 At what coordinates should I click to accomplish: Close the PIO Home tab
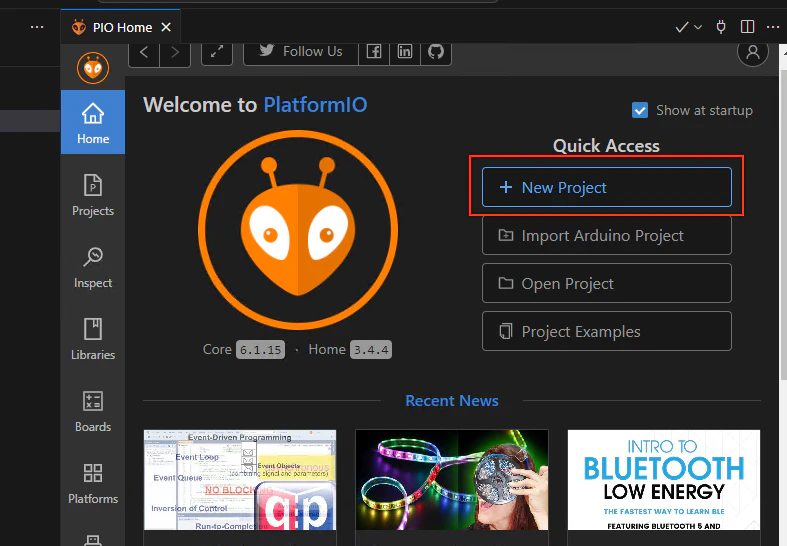point(166,27)
